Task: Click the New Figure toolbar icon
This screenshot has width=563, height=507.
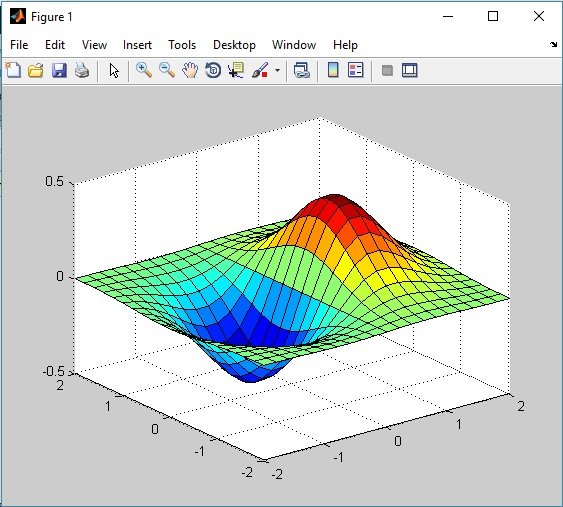Action: pyautogui.click(x=13, y=70)
